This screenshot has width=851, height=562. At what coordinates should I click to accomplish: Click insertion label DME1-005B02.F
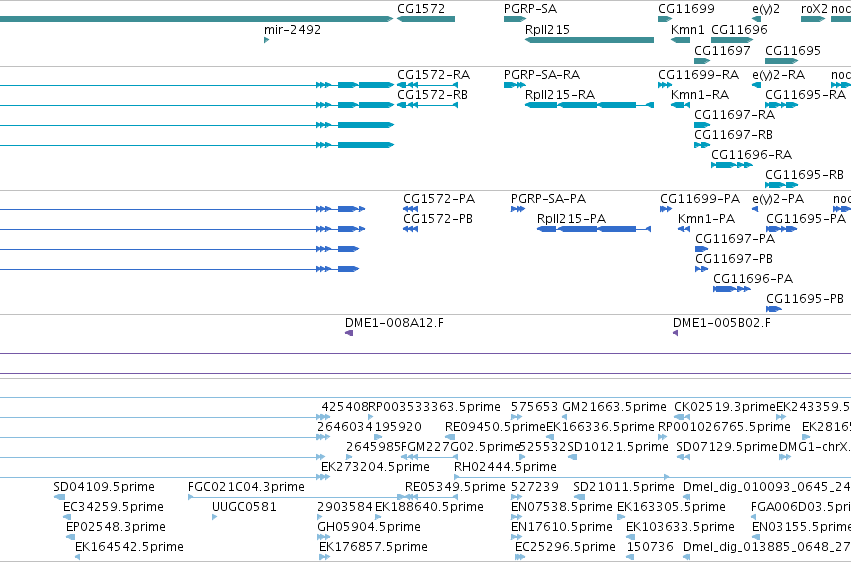point(721,323)
